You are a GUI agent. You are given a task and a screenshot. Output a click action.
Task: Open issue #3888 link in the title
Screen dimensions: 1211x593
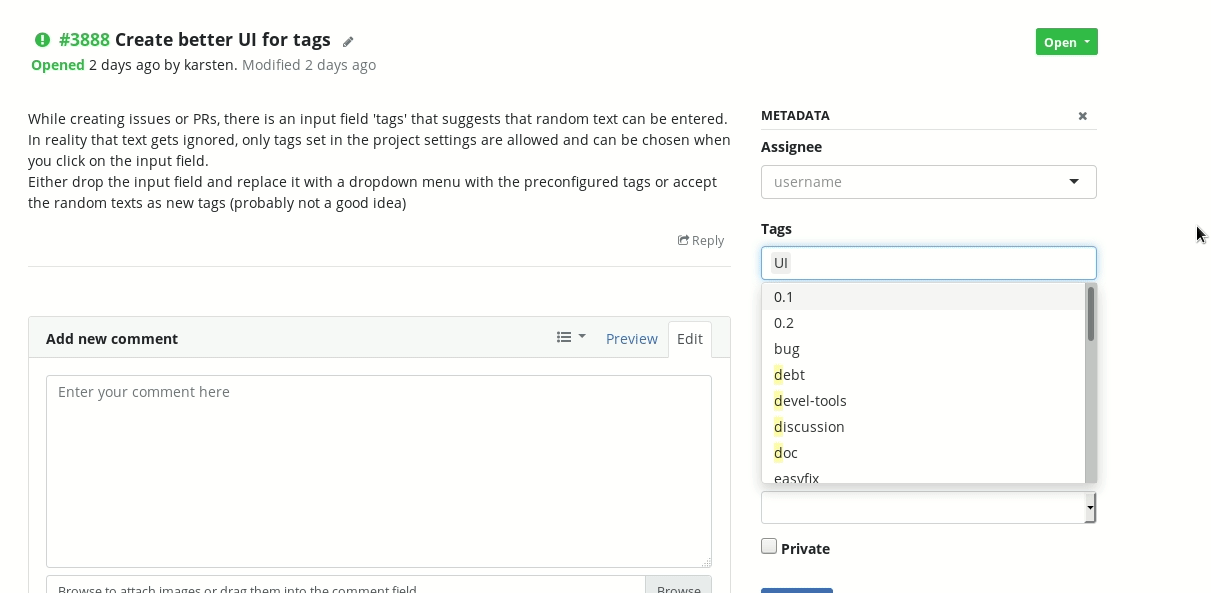tap(84, 40)
